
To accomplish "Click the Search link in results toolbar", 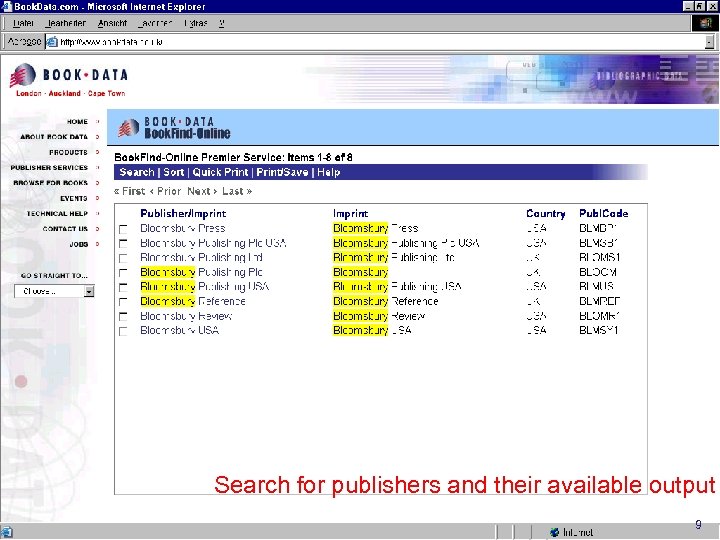I will [x=136, y=172].
